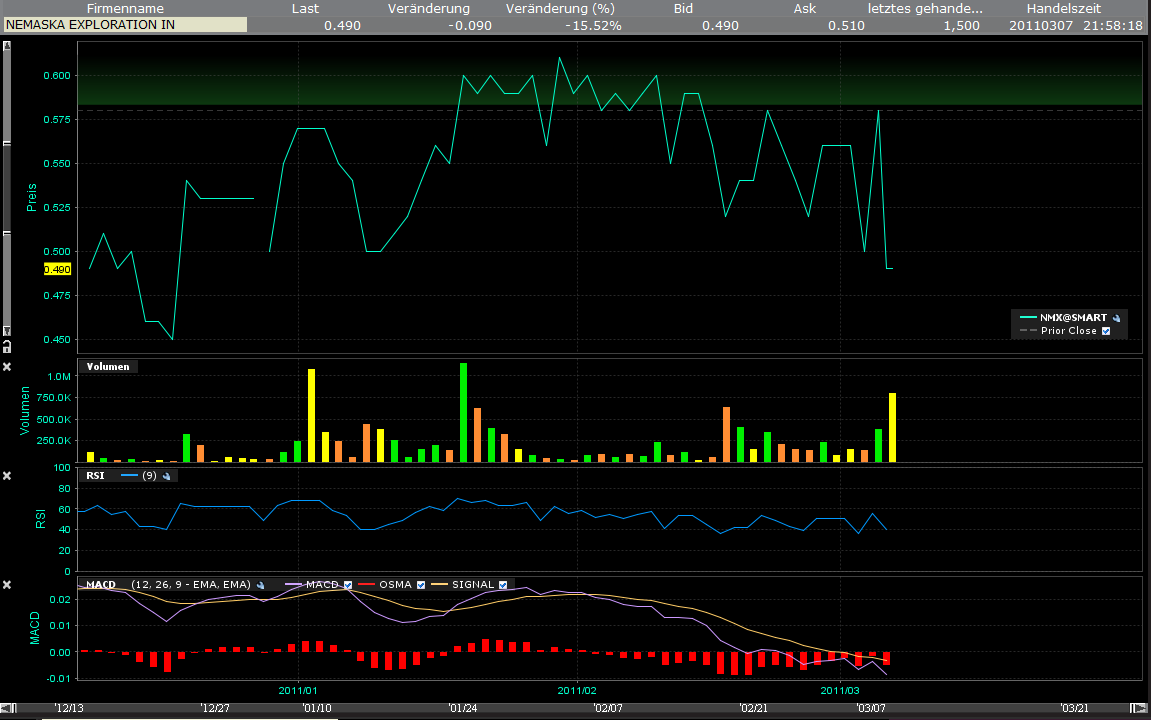Click the vertical price zoom slider handle
1151x720 pixels.
tap(7, 190)
